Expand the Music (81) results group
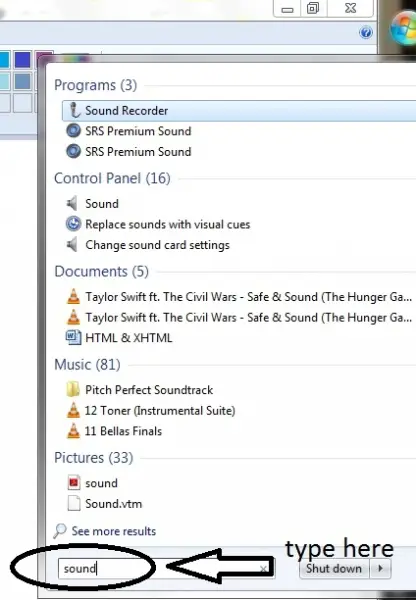 [x=87, y=364]
